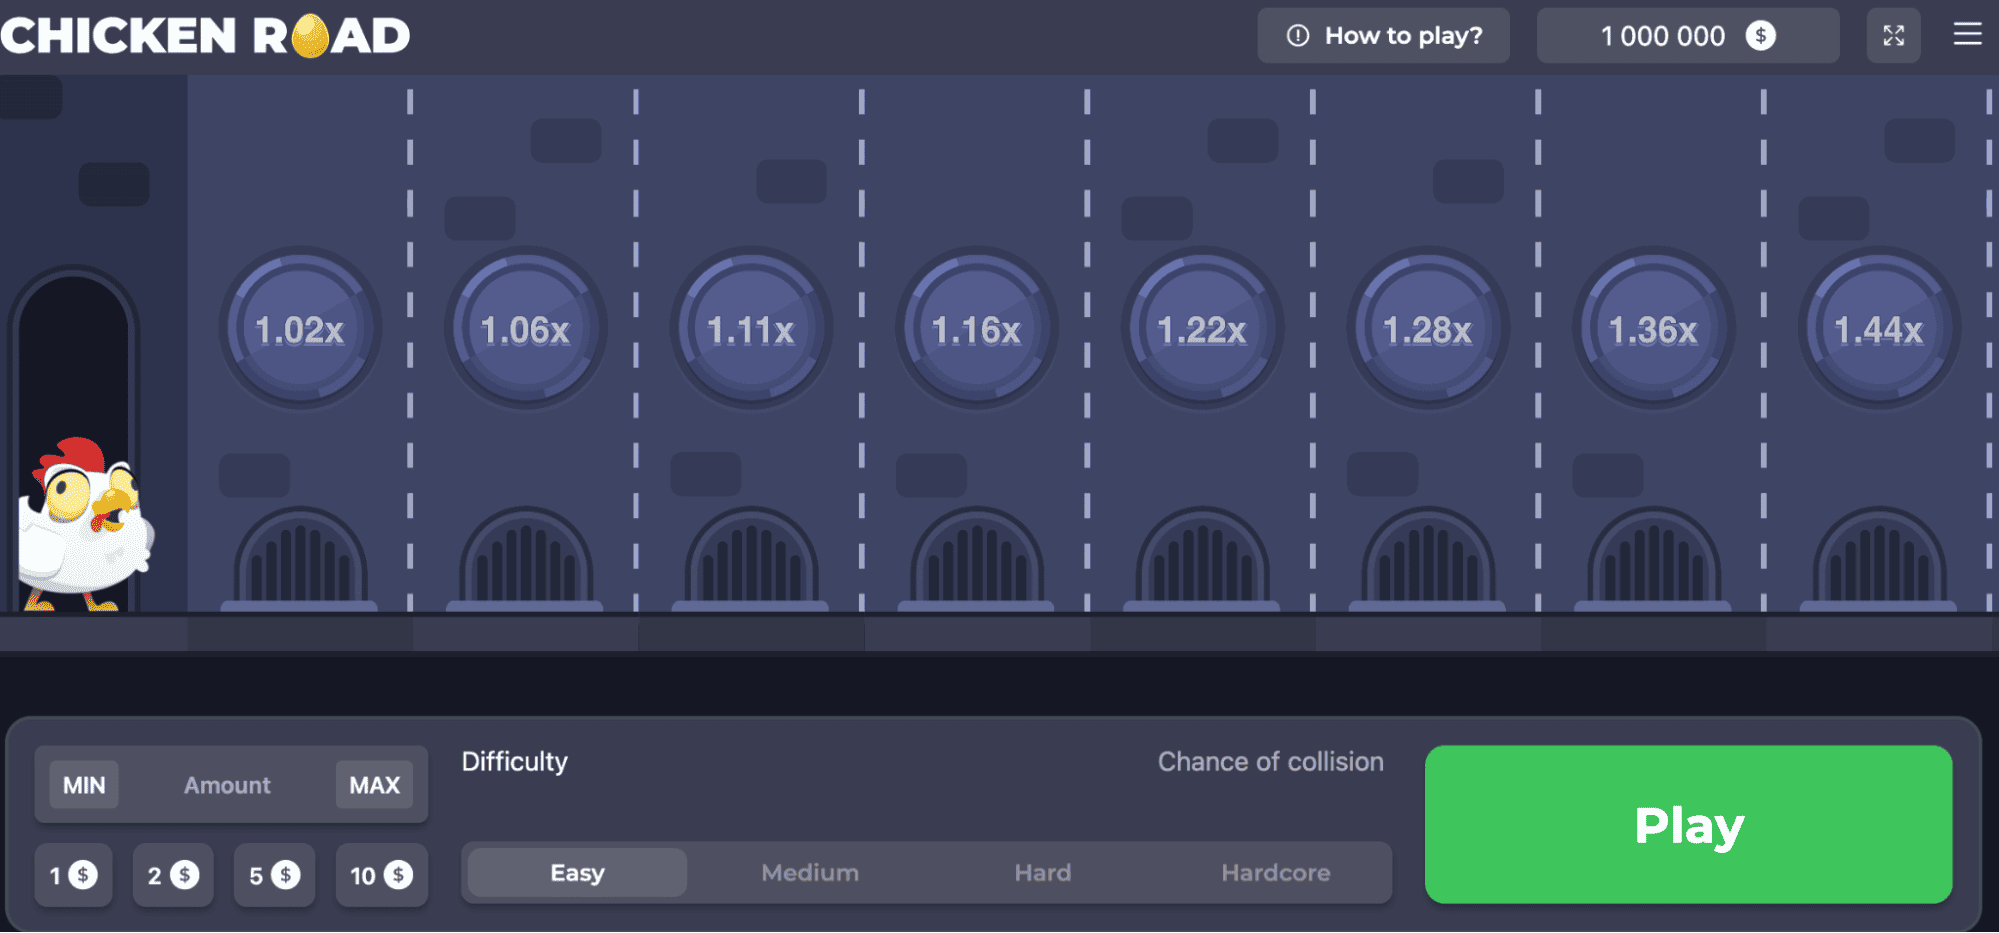Click the 1.28x multiplier manhole
Viewport: 1999px width, 933px height.
click(1428, 329)
